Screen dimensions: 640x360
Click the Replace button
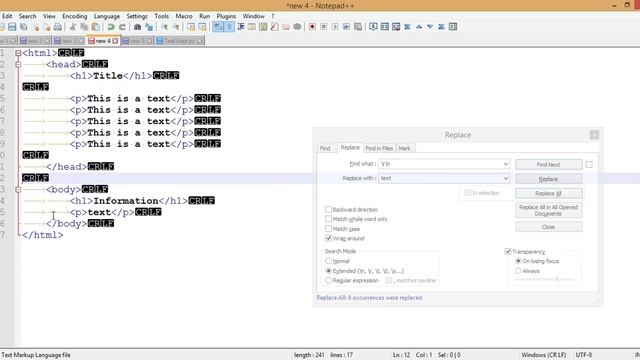[x=549, y=179]
